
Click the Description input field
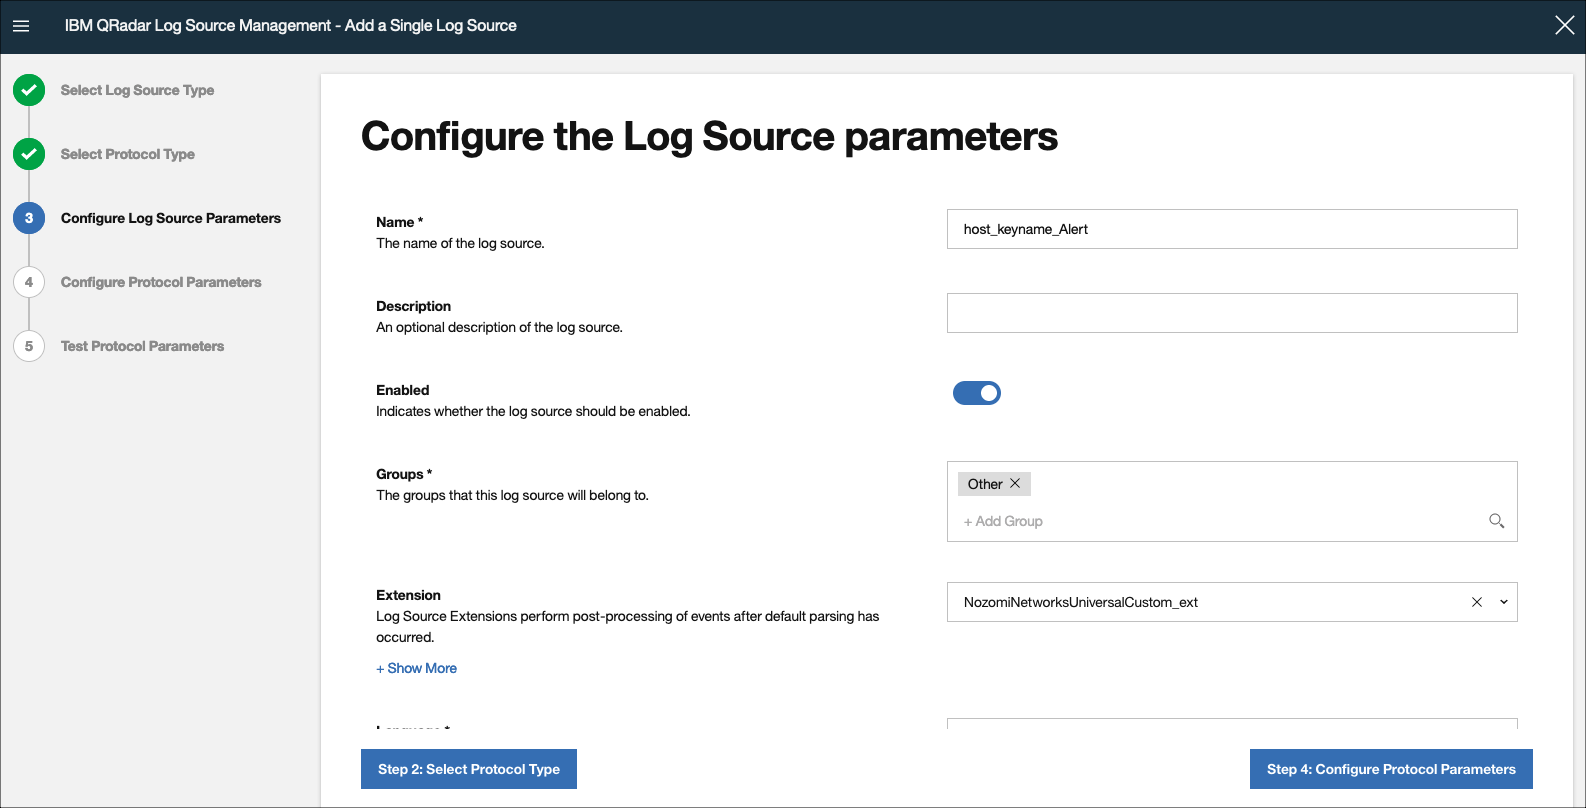coord(1232,313)
